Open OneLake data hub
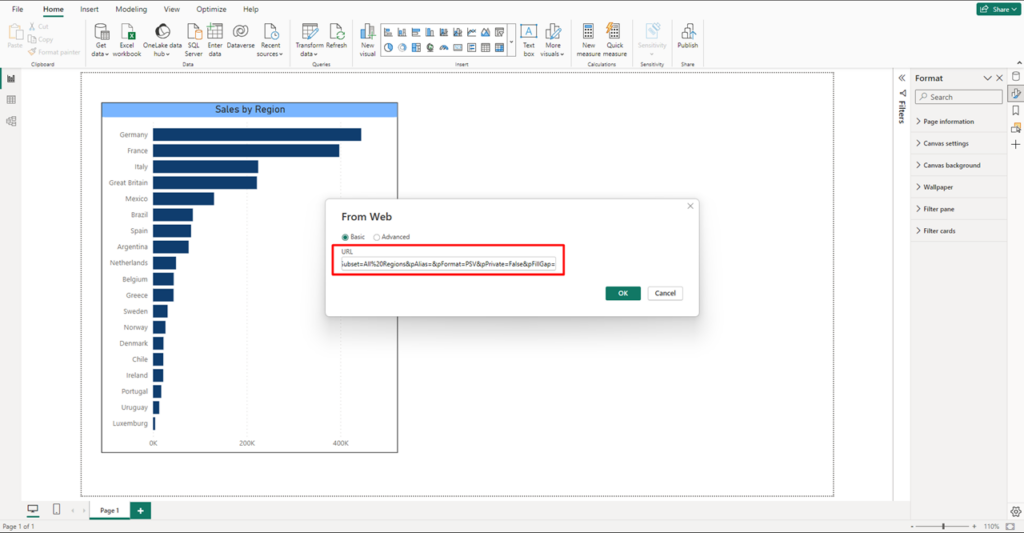Screen dimensions: 1024x533 click(x=162, y=40)
